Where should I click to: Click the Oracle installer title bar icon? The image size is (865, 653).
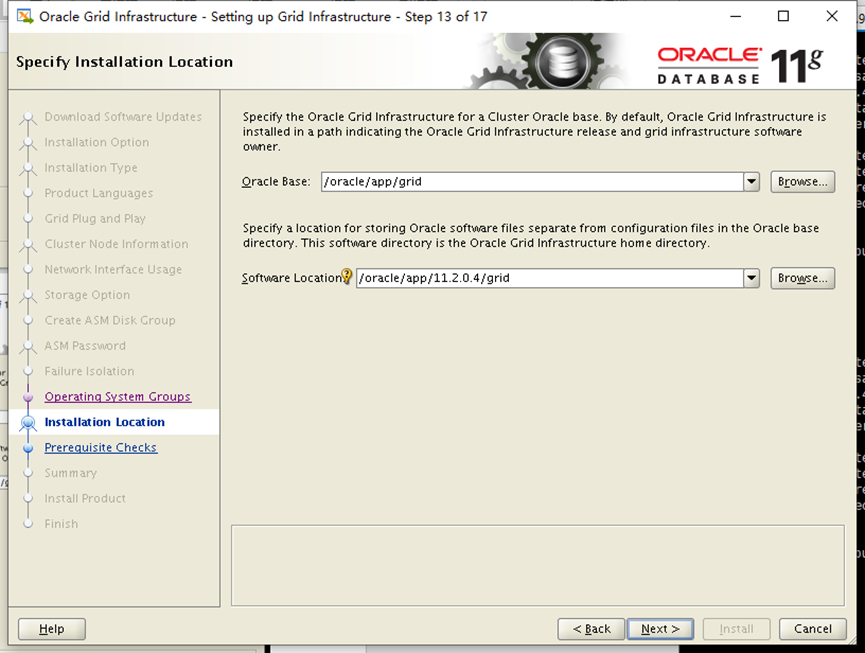click(25, 16)
